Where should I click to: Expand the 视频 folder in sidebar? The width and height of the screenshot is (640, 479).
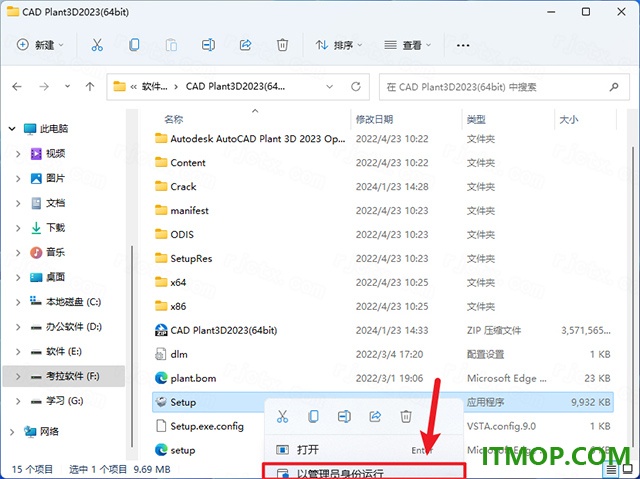[18, 154]
